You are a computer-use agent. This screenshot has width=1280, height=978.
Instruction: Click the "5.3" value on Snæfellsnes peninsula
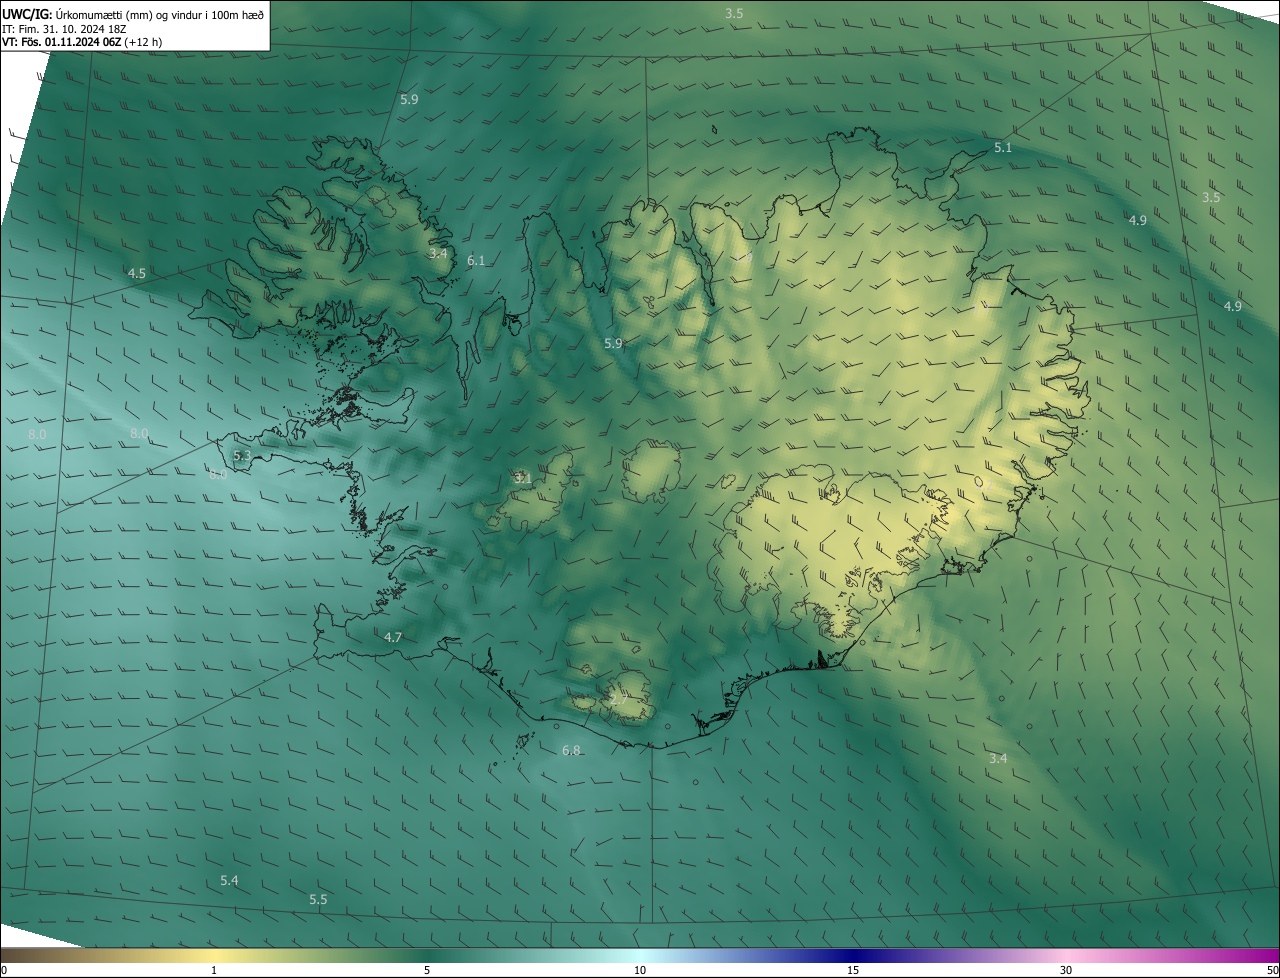coord(242,455)
